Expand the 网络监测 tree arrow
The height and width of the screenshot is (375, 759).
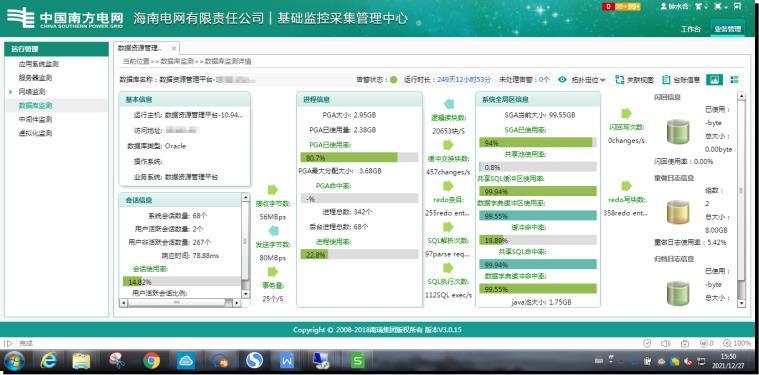[10, 91]
